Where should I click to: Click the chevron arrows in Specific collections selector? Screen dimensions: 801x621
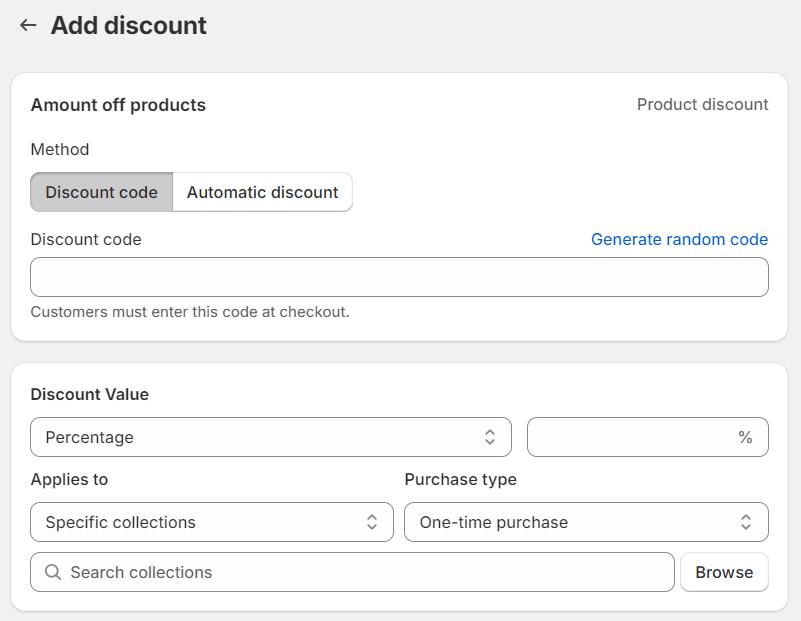[x=372, y=522]
